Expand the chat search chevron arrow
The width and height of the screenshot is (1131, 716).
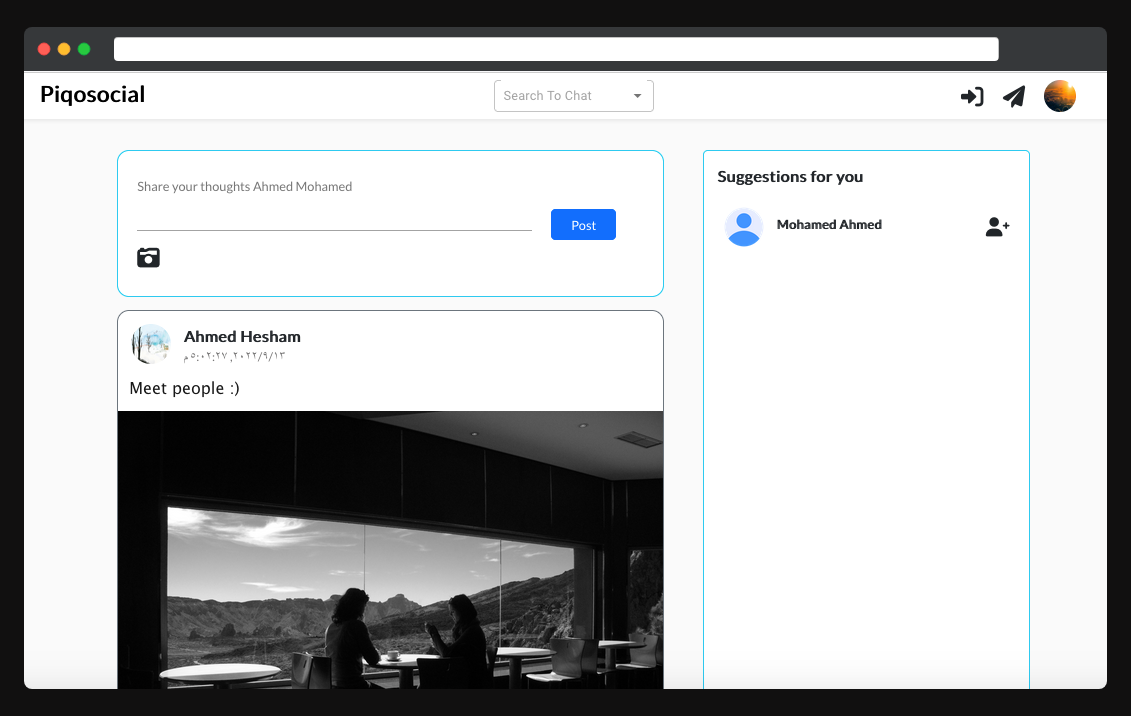(x=637, y=95)
